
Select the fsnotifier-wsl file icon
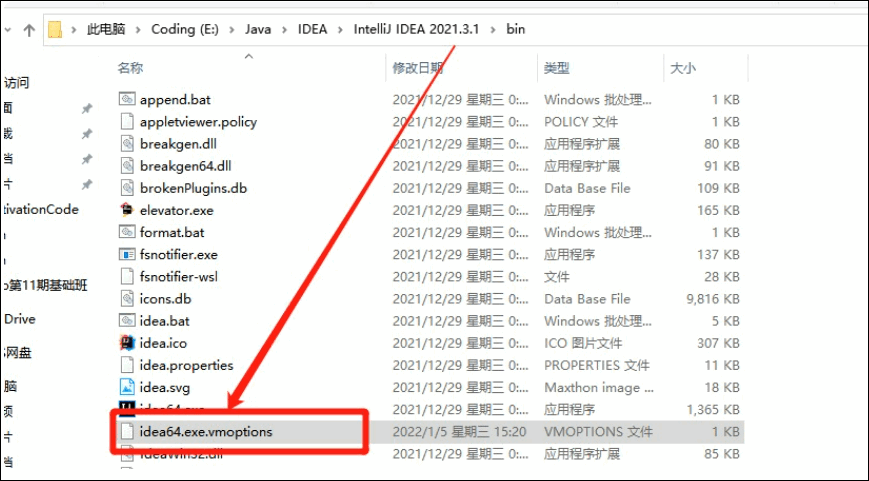click(127, 277)
